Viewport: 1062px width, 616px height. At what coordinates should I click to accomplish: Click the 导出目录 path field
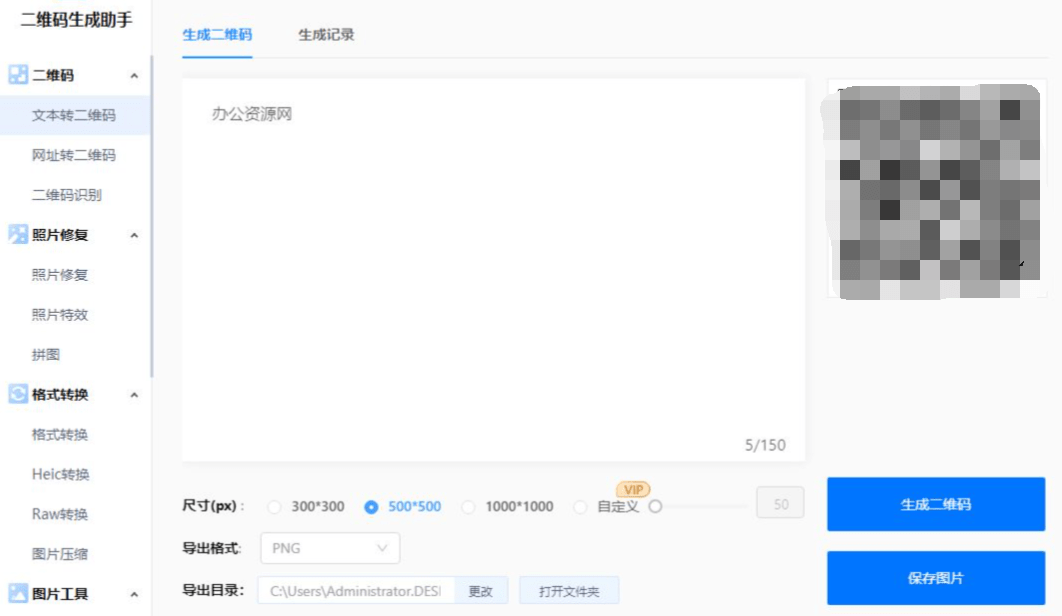point(356,591)
